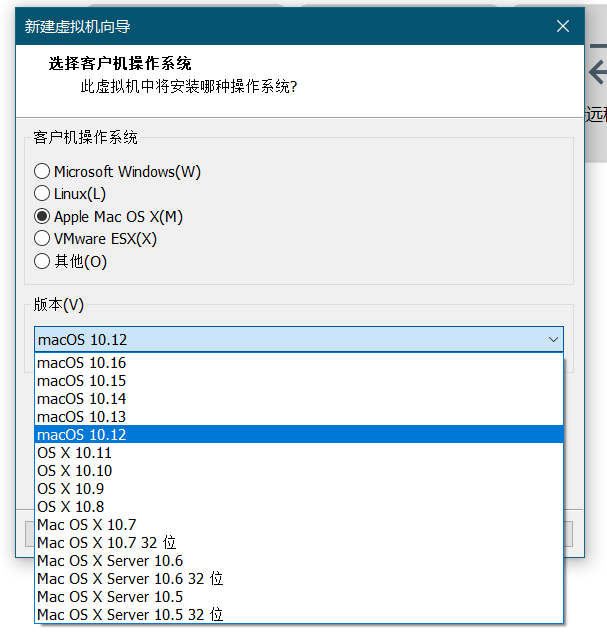Collapse the 版本 dropdown using its arrow
607x632 pixels.
pyautogui.click(x=553, y=339)
